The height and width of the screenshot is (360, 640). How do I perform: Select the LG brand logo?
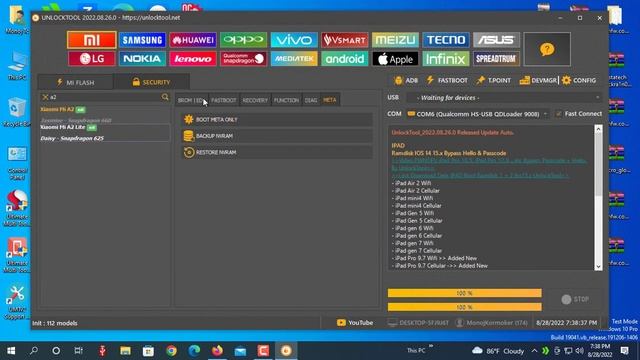(x=92, y=59)
